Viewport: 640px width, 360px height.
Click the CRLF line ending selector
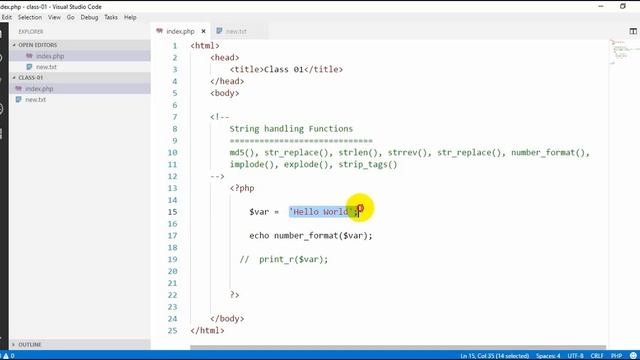(597, 356)
